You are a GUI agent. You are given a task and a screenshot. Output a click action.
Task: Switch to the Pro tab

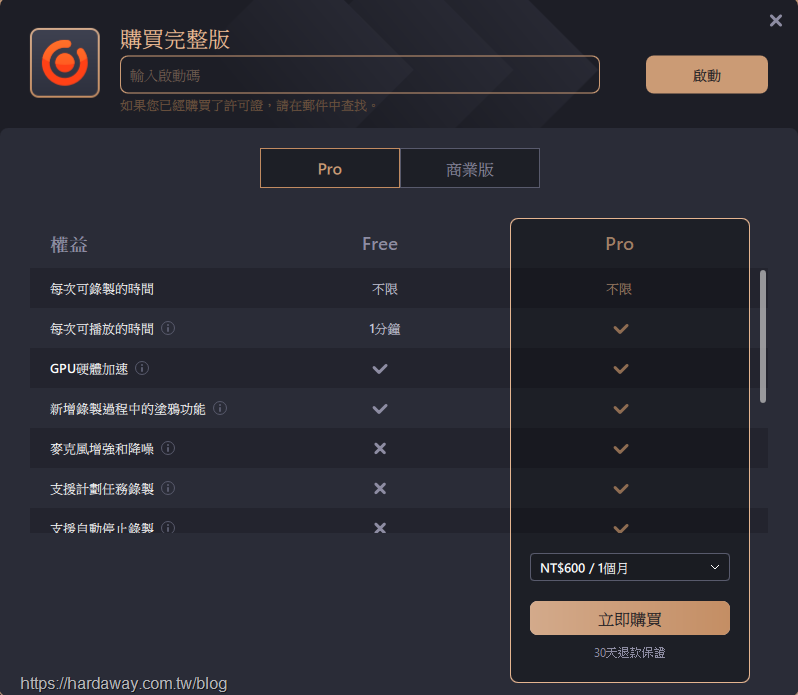[330, 168]
